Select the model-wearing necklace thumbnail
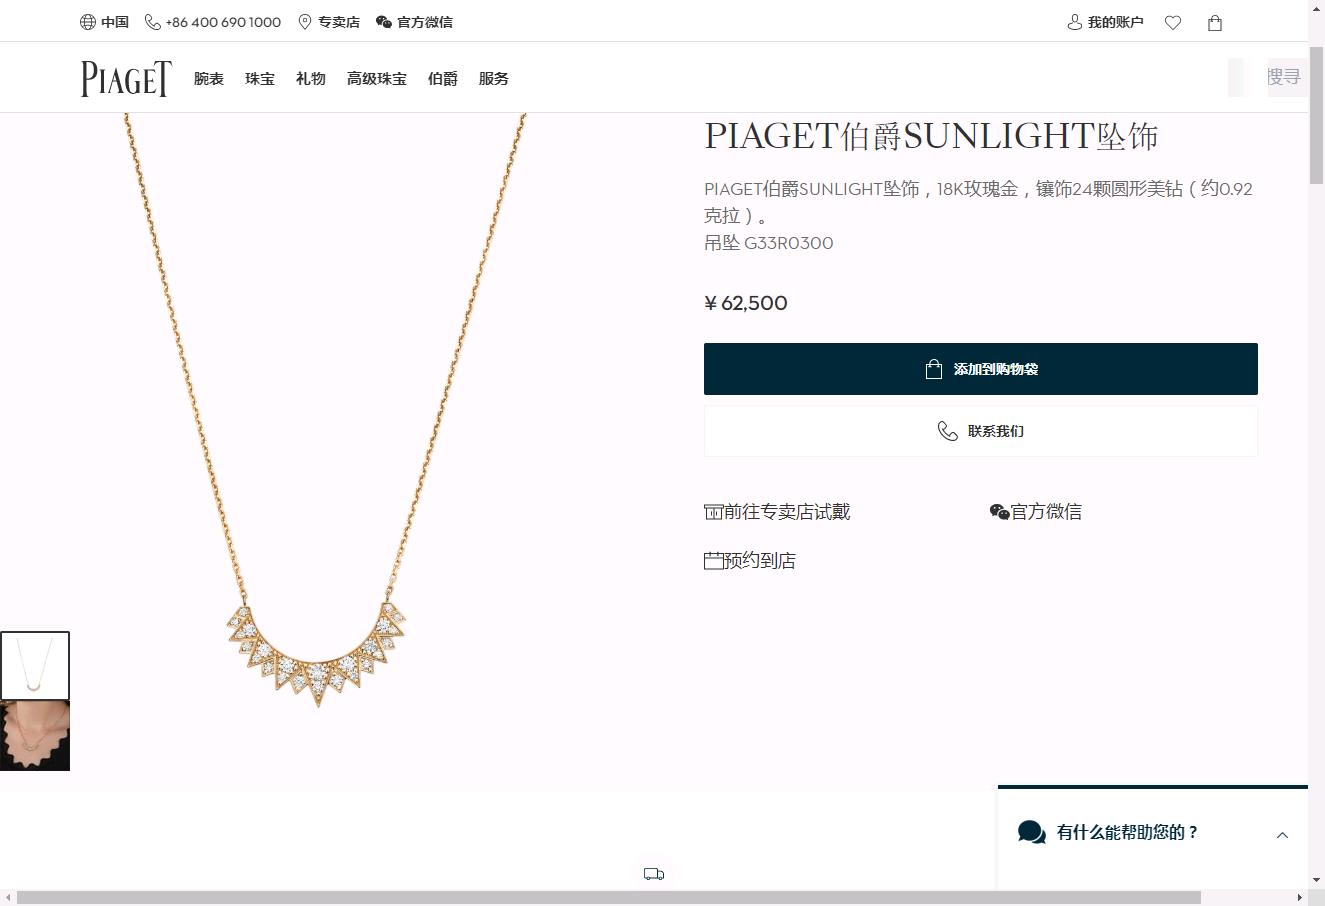Viewport: 1325px width, 906px height. tap(35, 736)
